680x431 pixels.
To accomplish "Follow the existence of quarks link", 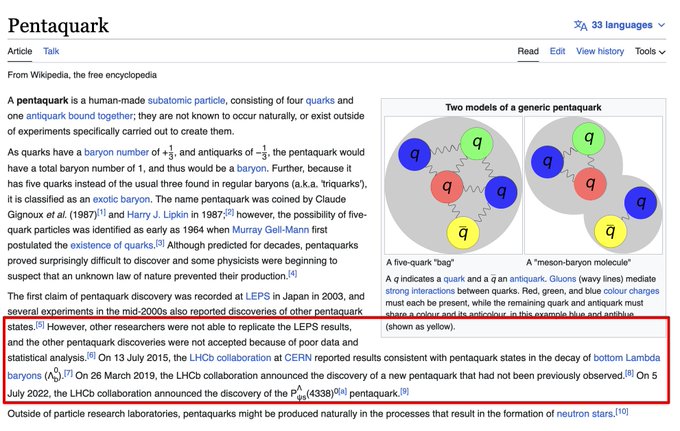I will point(112,245).
